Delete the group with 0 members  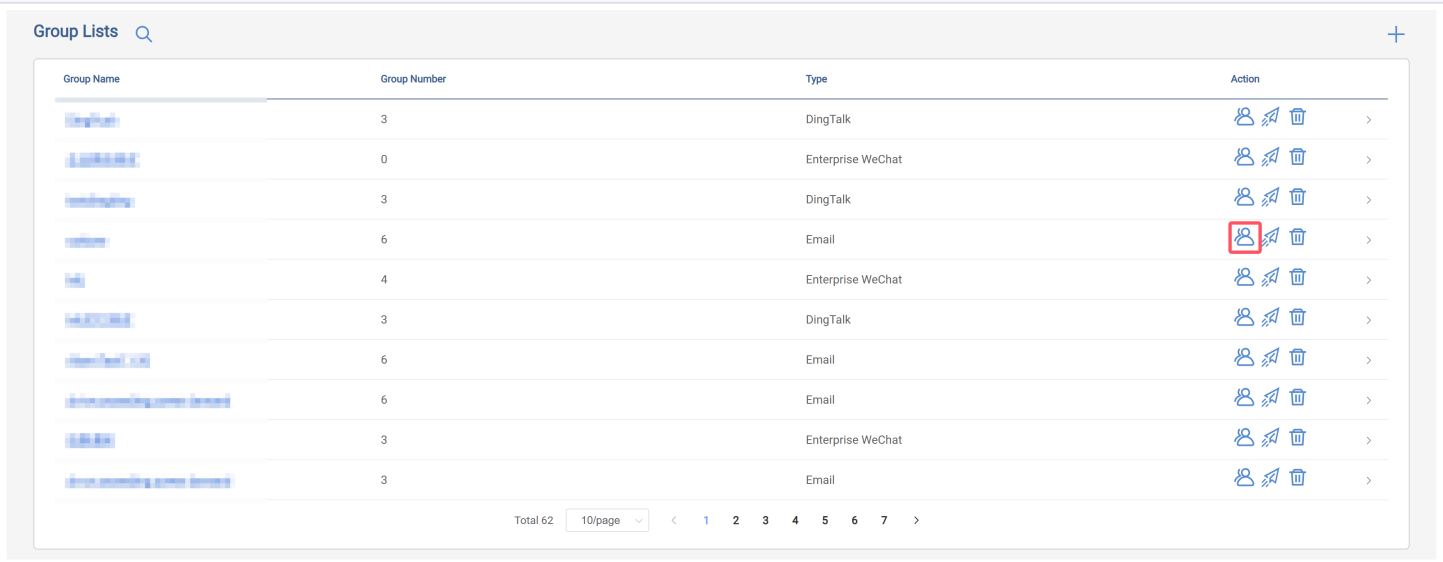[1297, 157]
